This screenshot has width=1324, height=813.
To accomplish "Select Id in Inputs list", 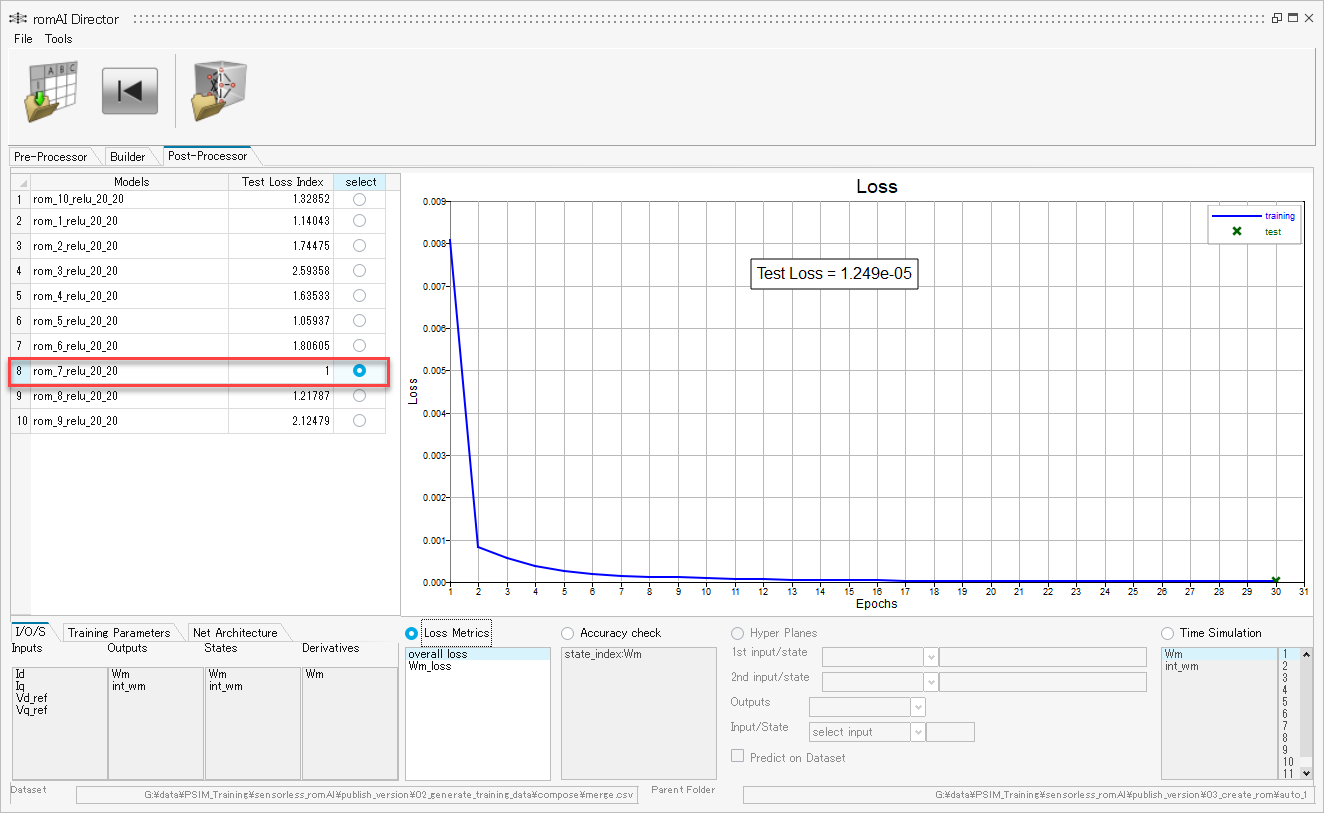I will tap(20, 674).
